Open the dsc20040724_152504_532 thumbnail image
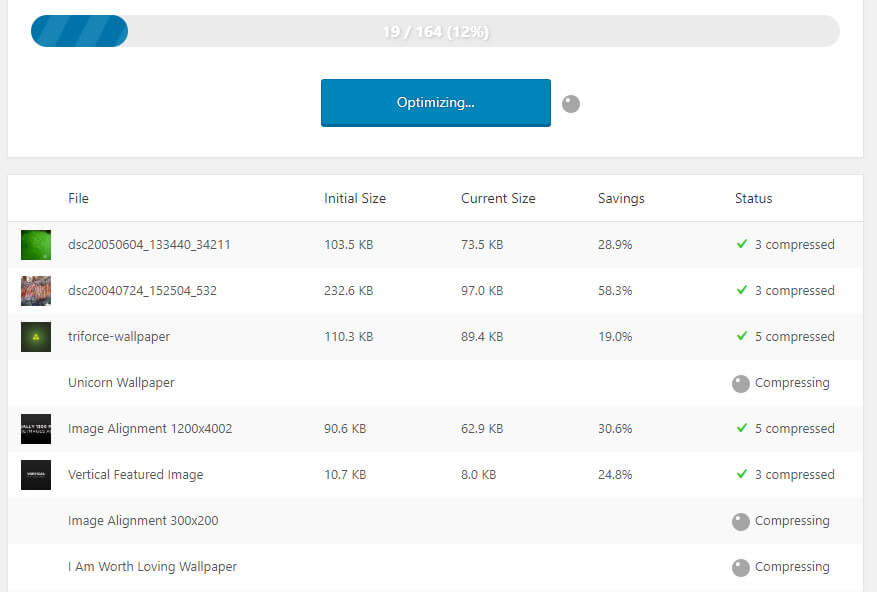This screenshot has height=592, width=877. 36,291
